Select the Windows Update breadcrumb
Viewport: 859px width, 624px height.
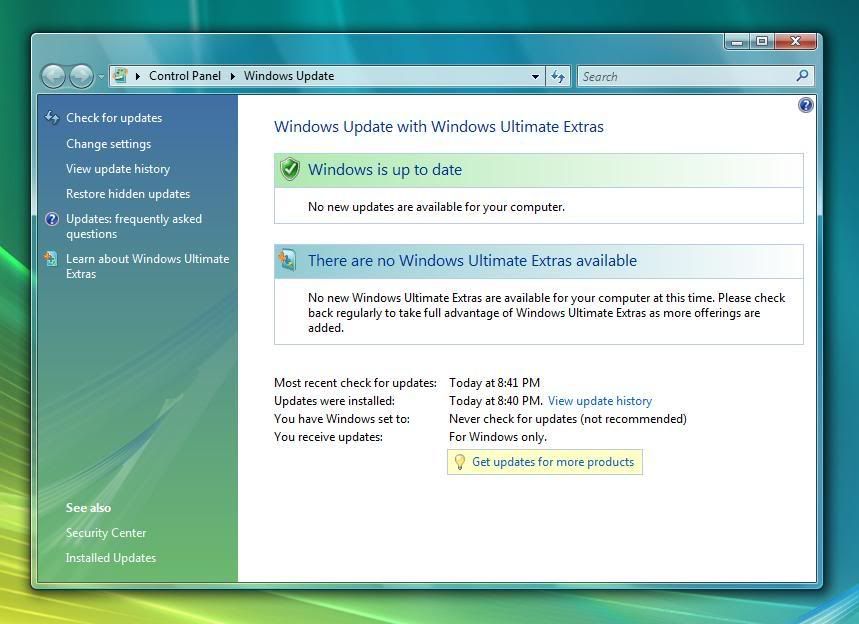point(289,76)
